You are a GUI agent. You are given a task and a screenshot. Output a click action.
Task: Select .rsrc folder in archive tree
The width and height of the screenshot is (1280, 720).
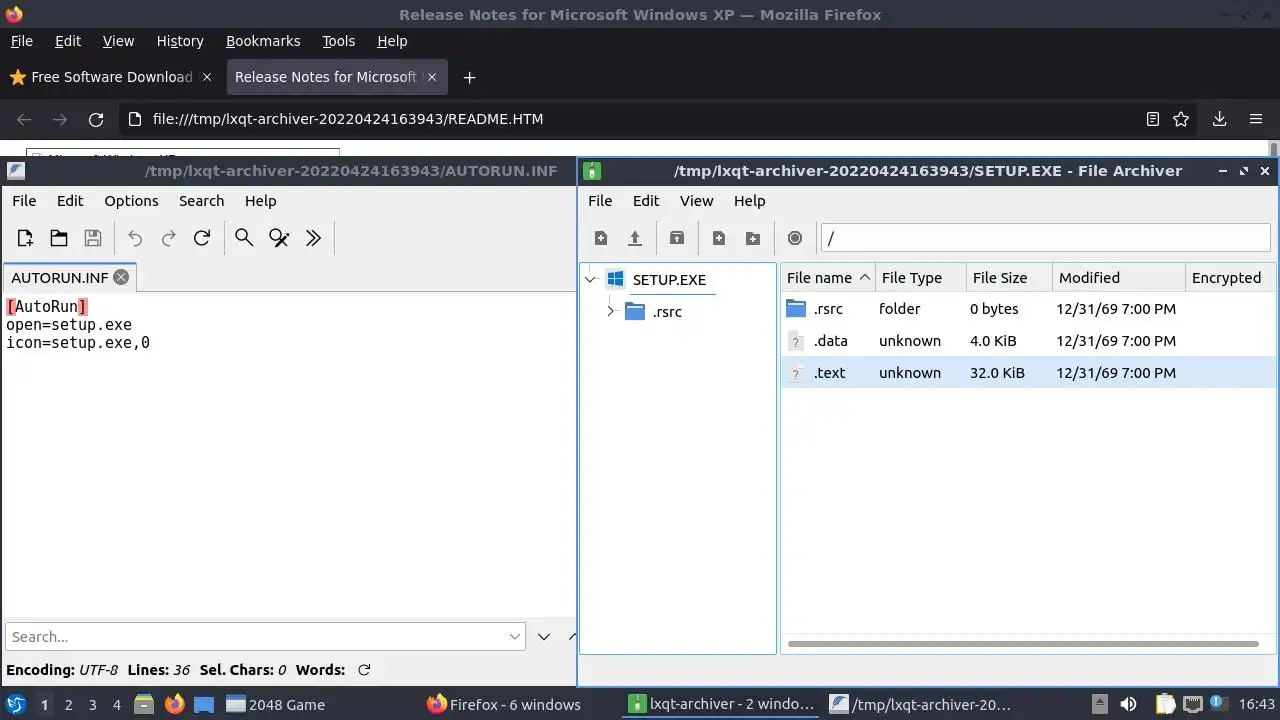tap(667, 312)
